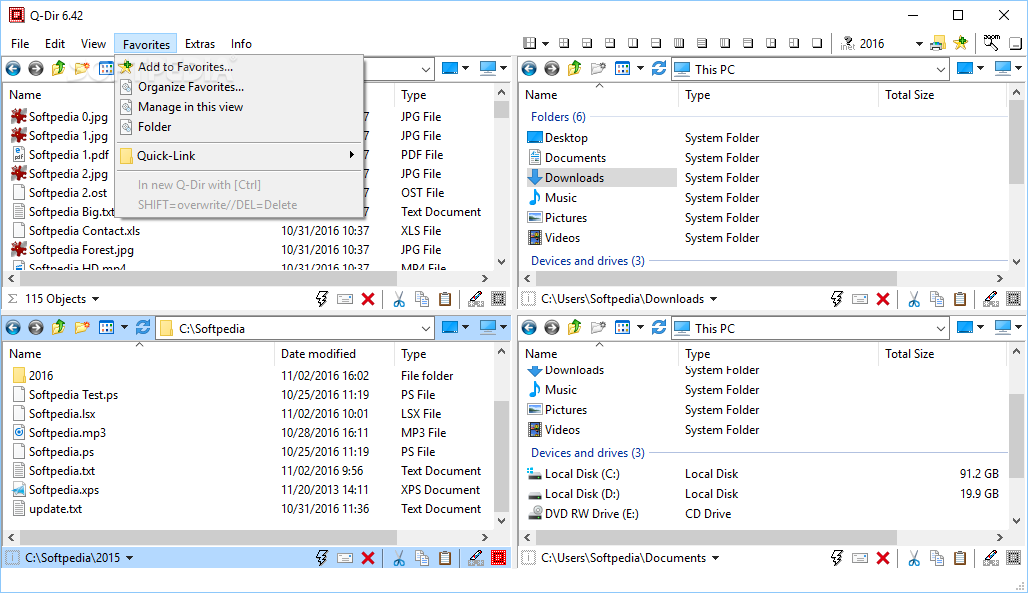This screenshot has height=593, width=1028.
Task: Click rename icon in Downloads path status bar
Action: point(860,299)
